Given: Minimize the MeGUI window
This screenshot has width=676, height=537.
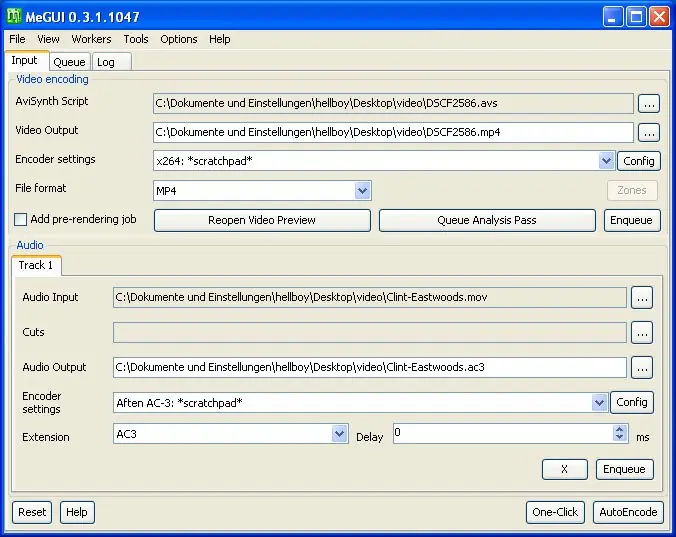Looking at the screenshot, I should [x=613, y=17].
